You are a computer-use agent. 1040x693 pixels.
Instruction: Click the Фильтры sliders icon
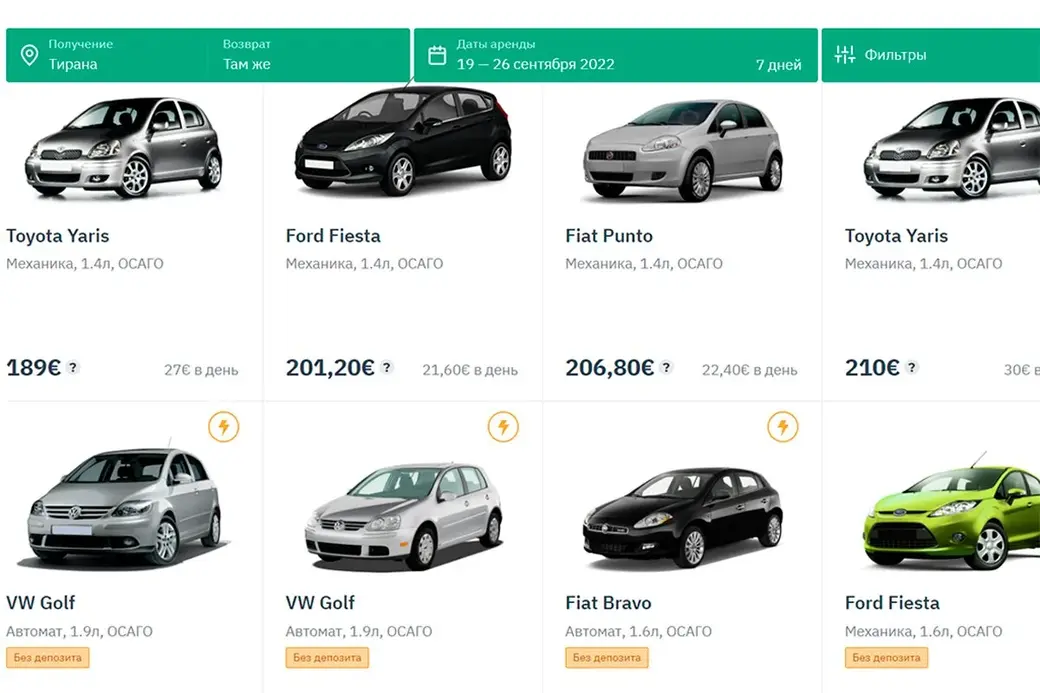pos(845,55)
